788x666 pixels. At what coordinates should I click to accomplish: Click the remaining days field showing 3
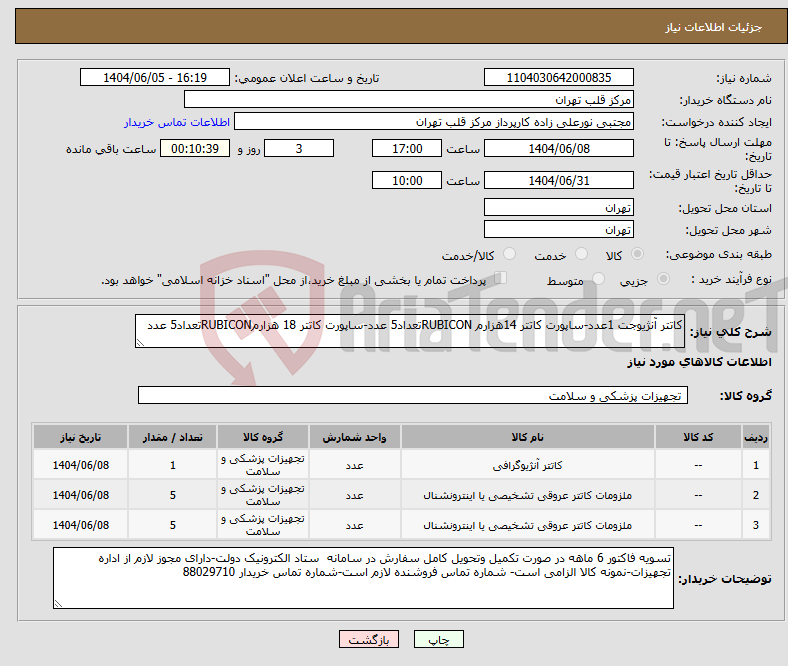pos(299,148)
